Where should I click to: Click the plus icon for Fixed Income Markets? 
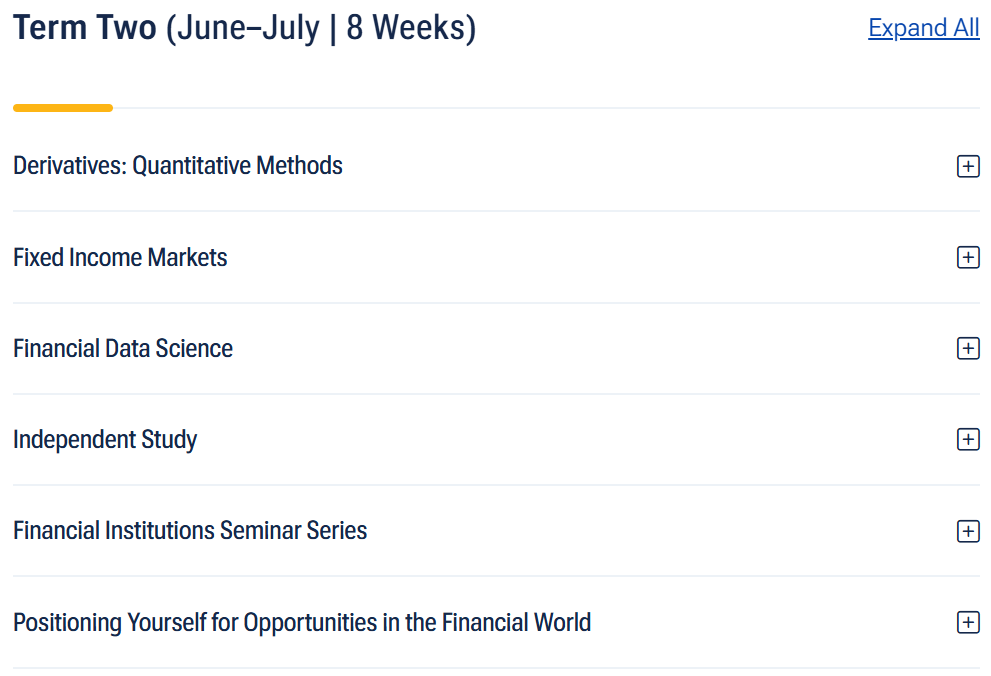point(968,257)
